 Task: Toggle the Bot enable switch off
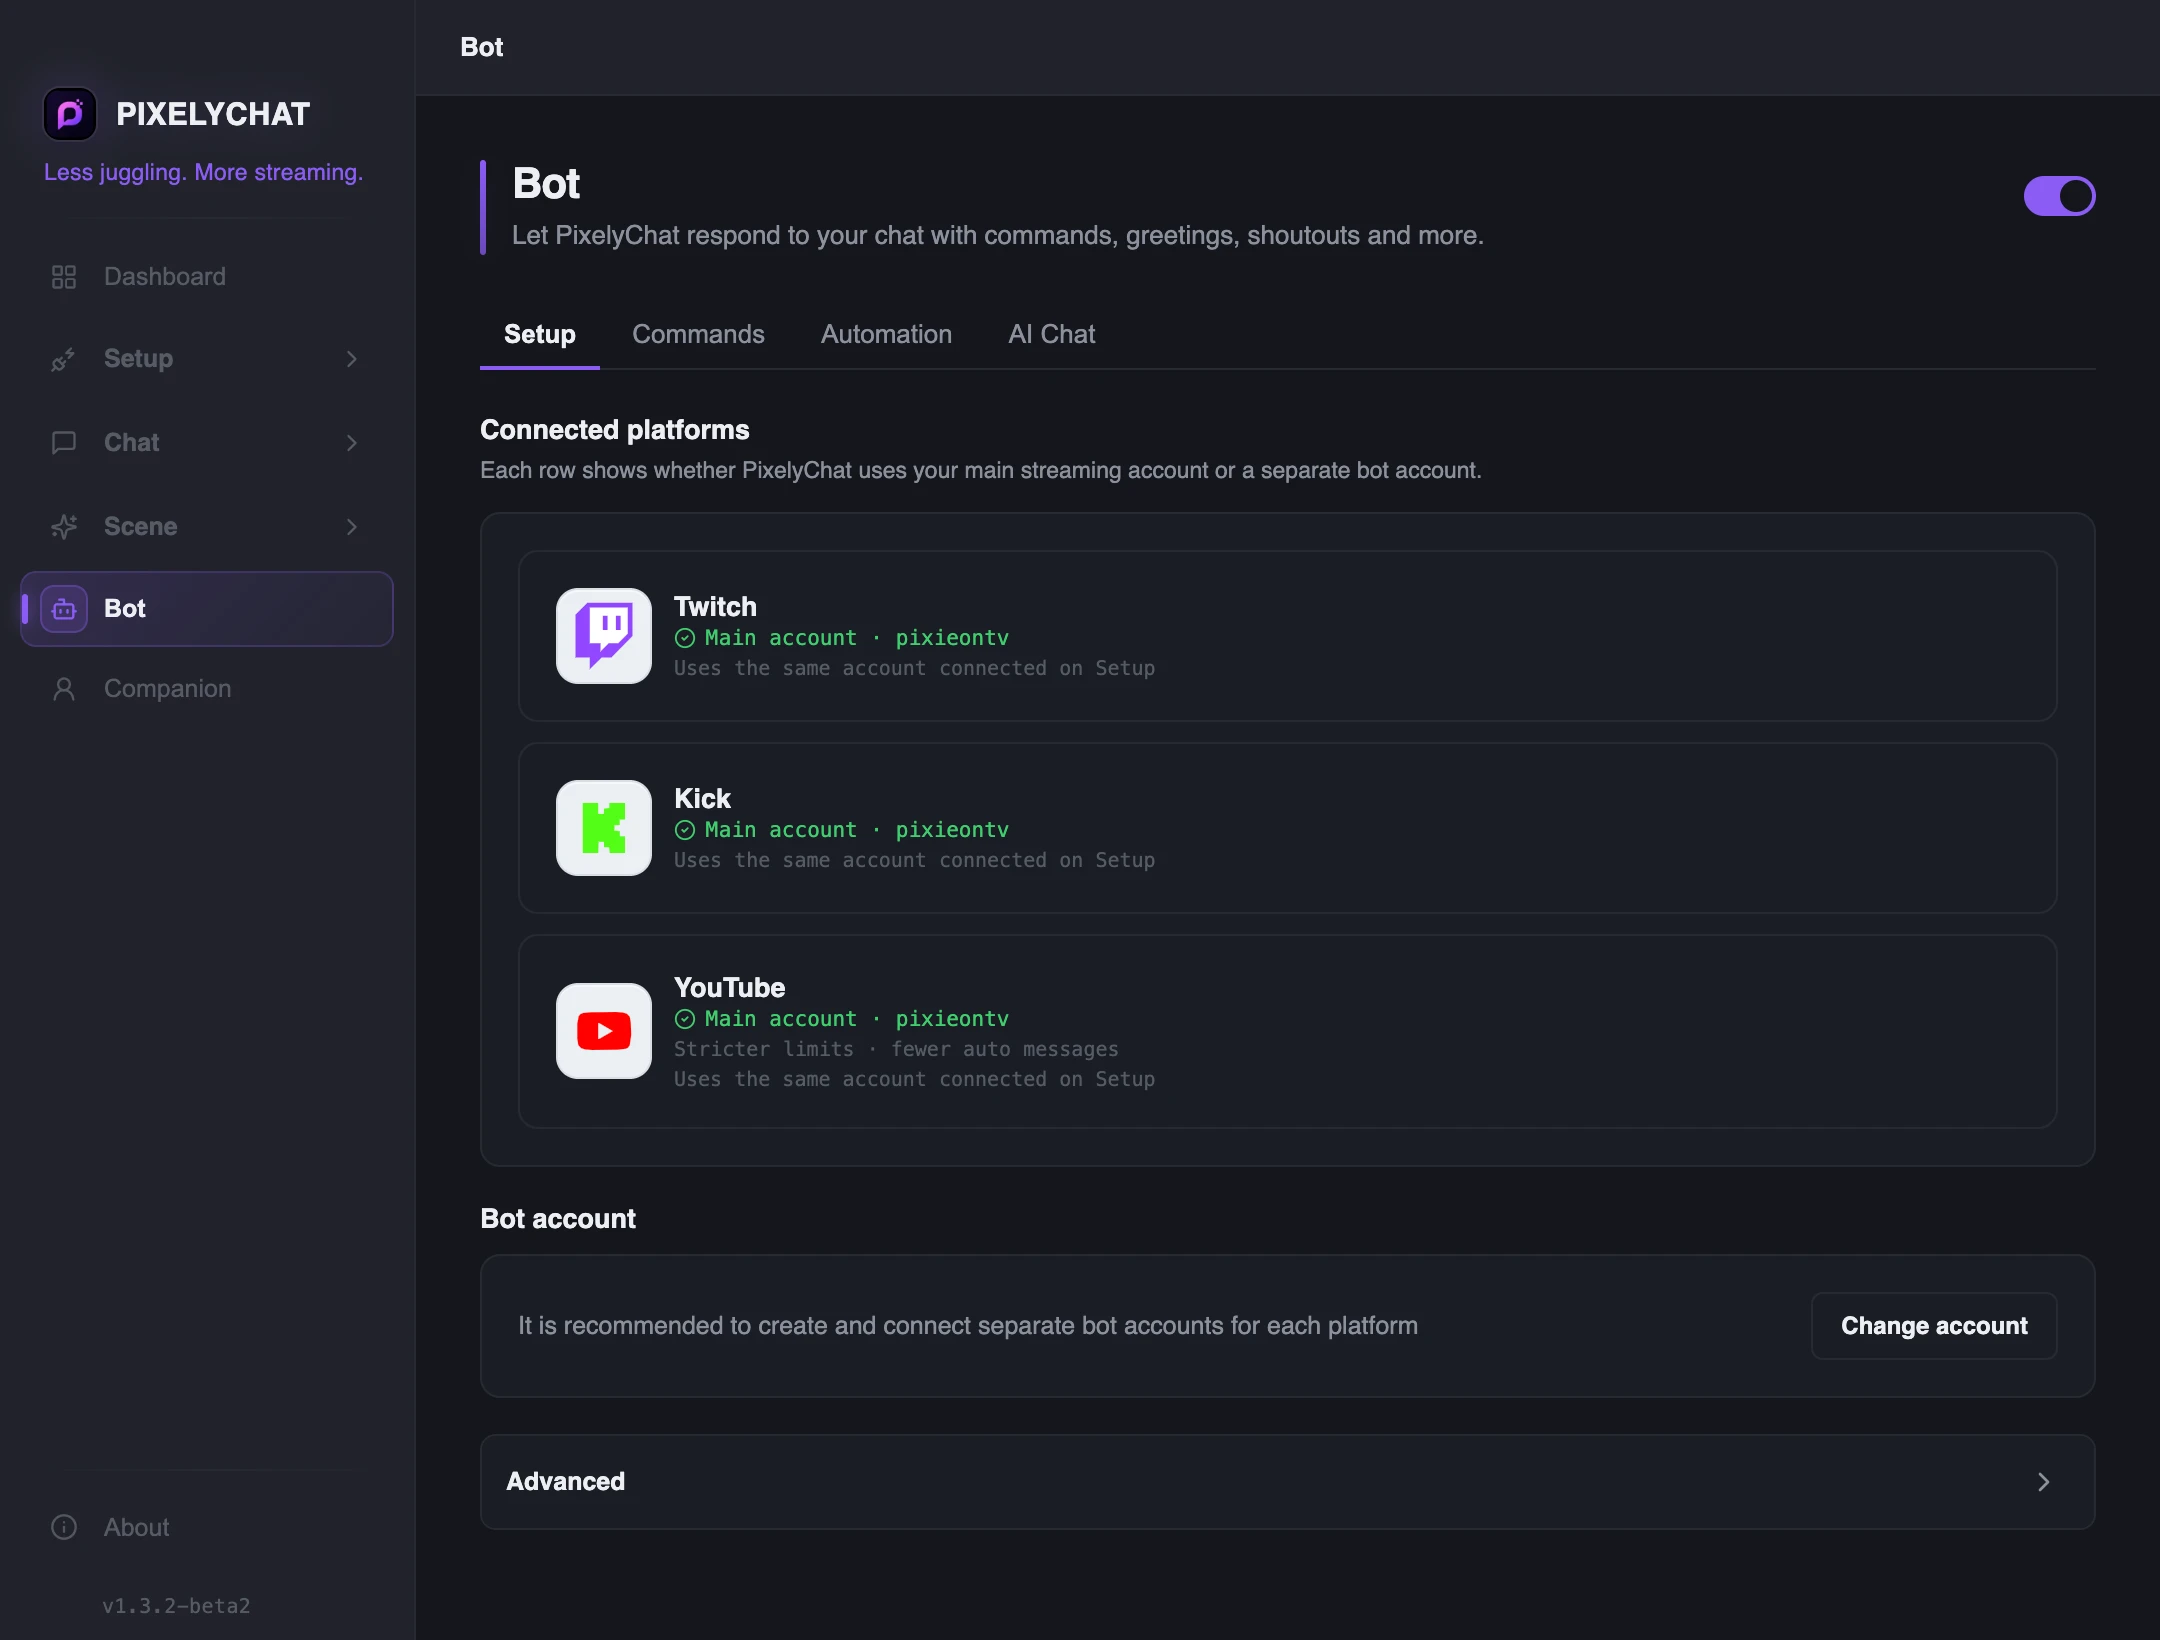2059,196
